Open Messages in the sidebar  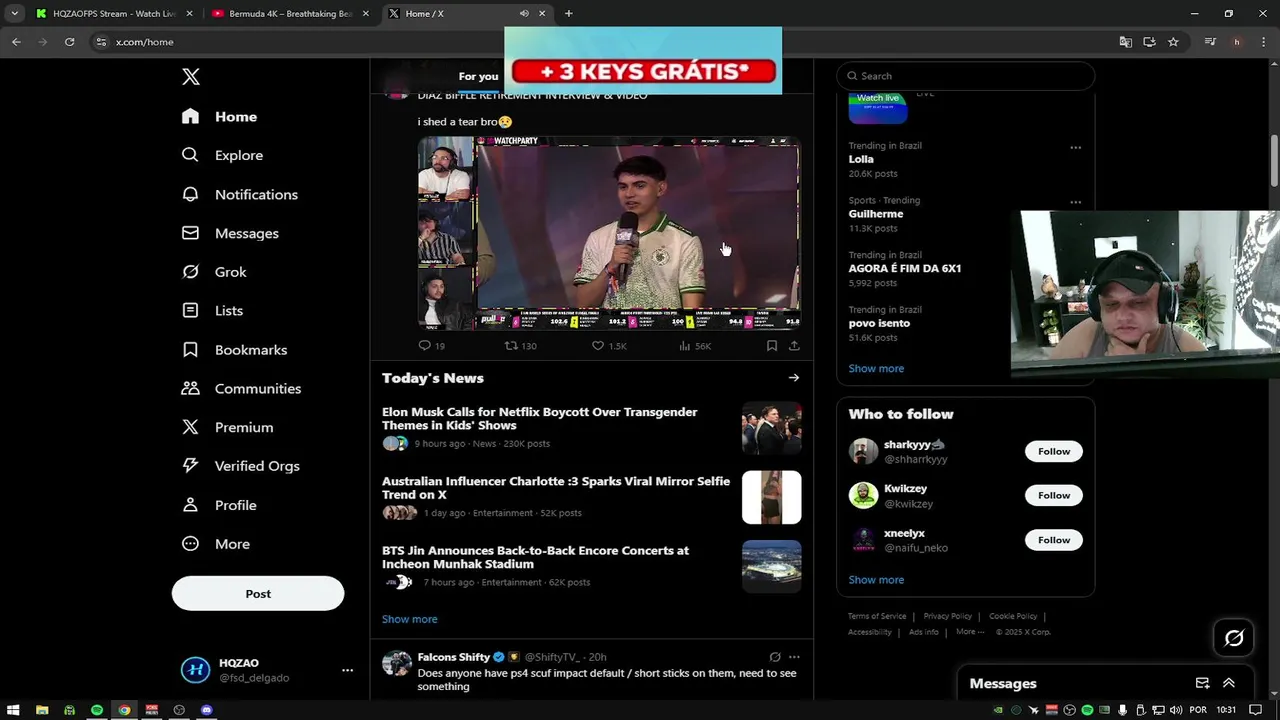[230, 233]
